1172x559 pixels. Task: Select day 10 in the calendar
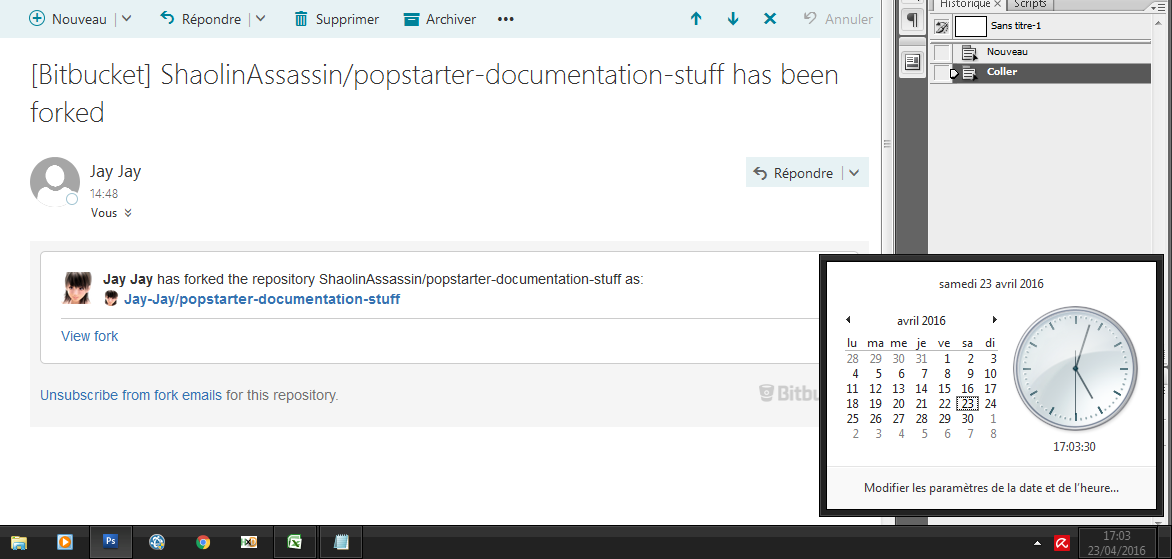click(990, 374)
